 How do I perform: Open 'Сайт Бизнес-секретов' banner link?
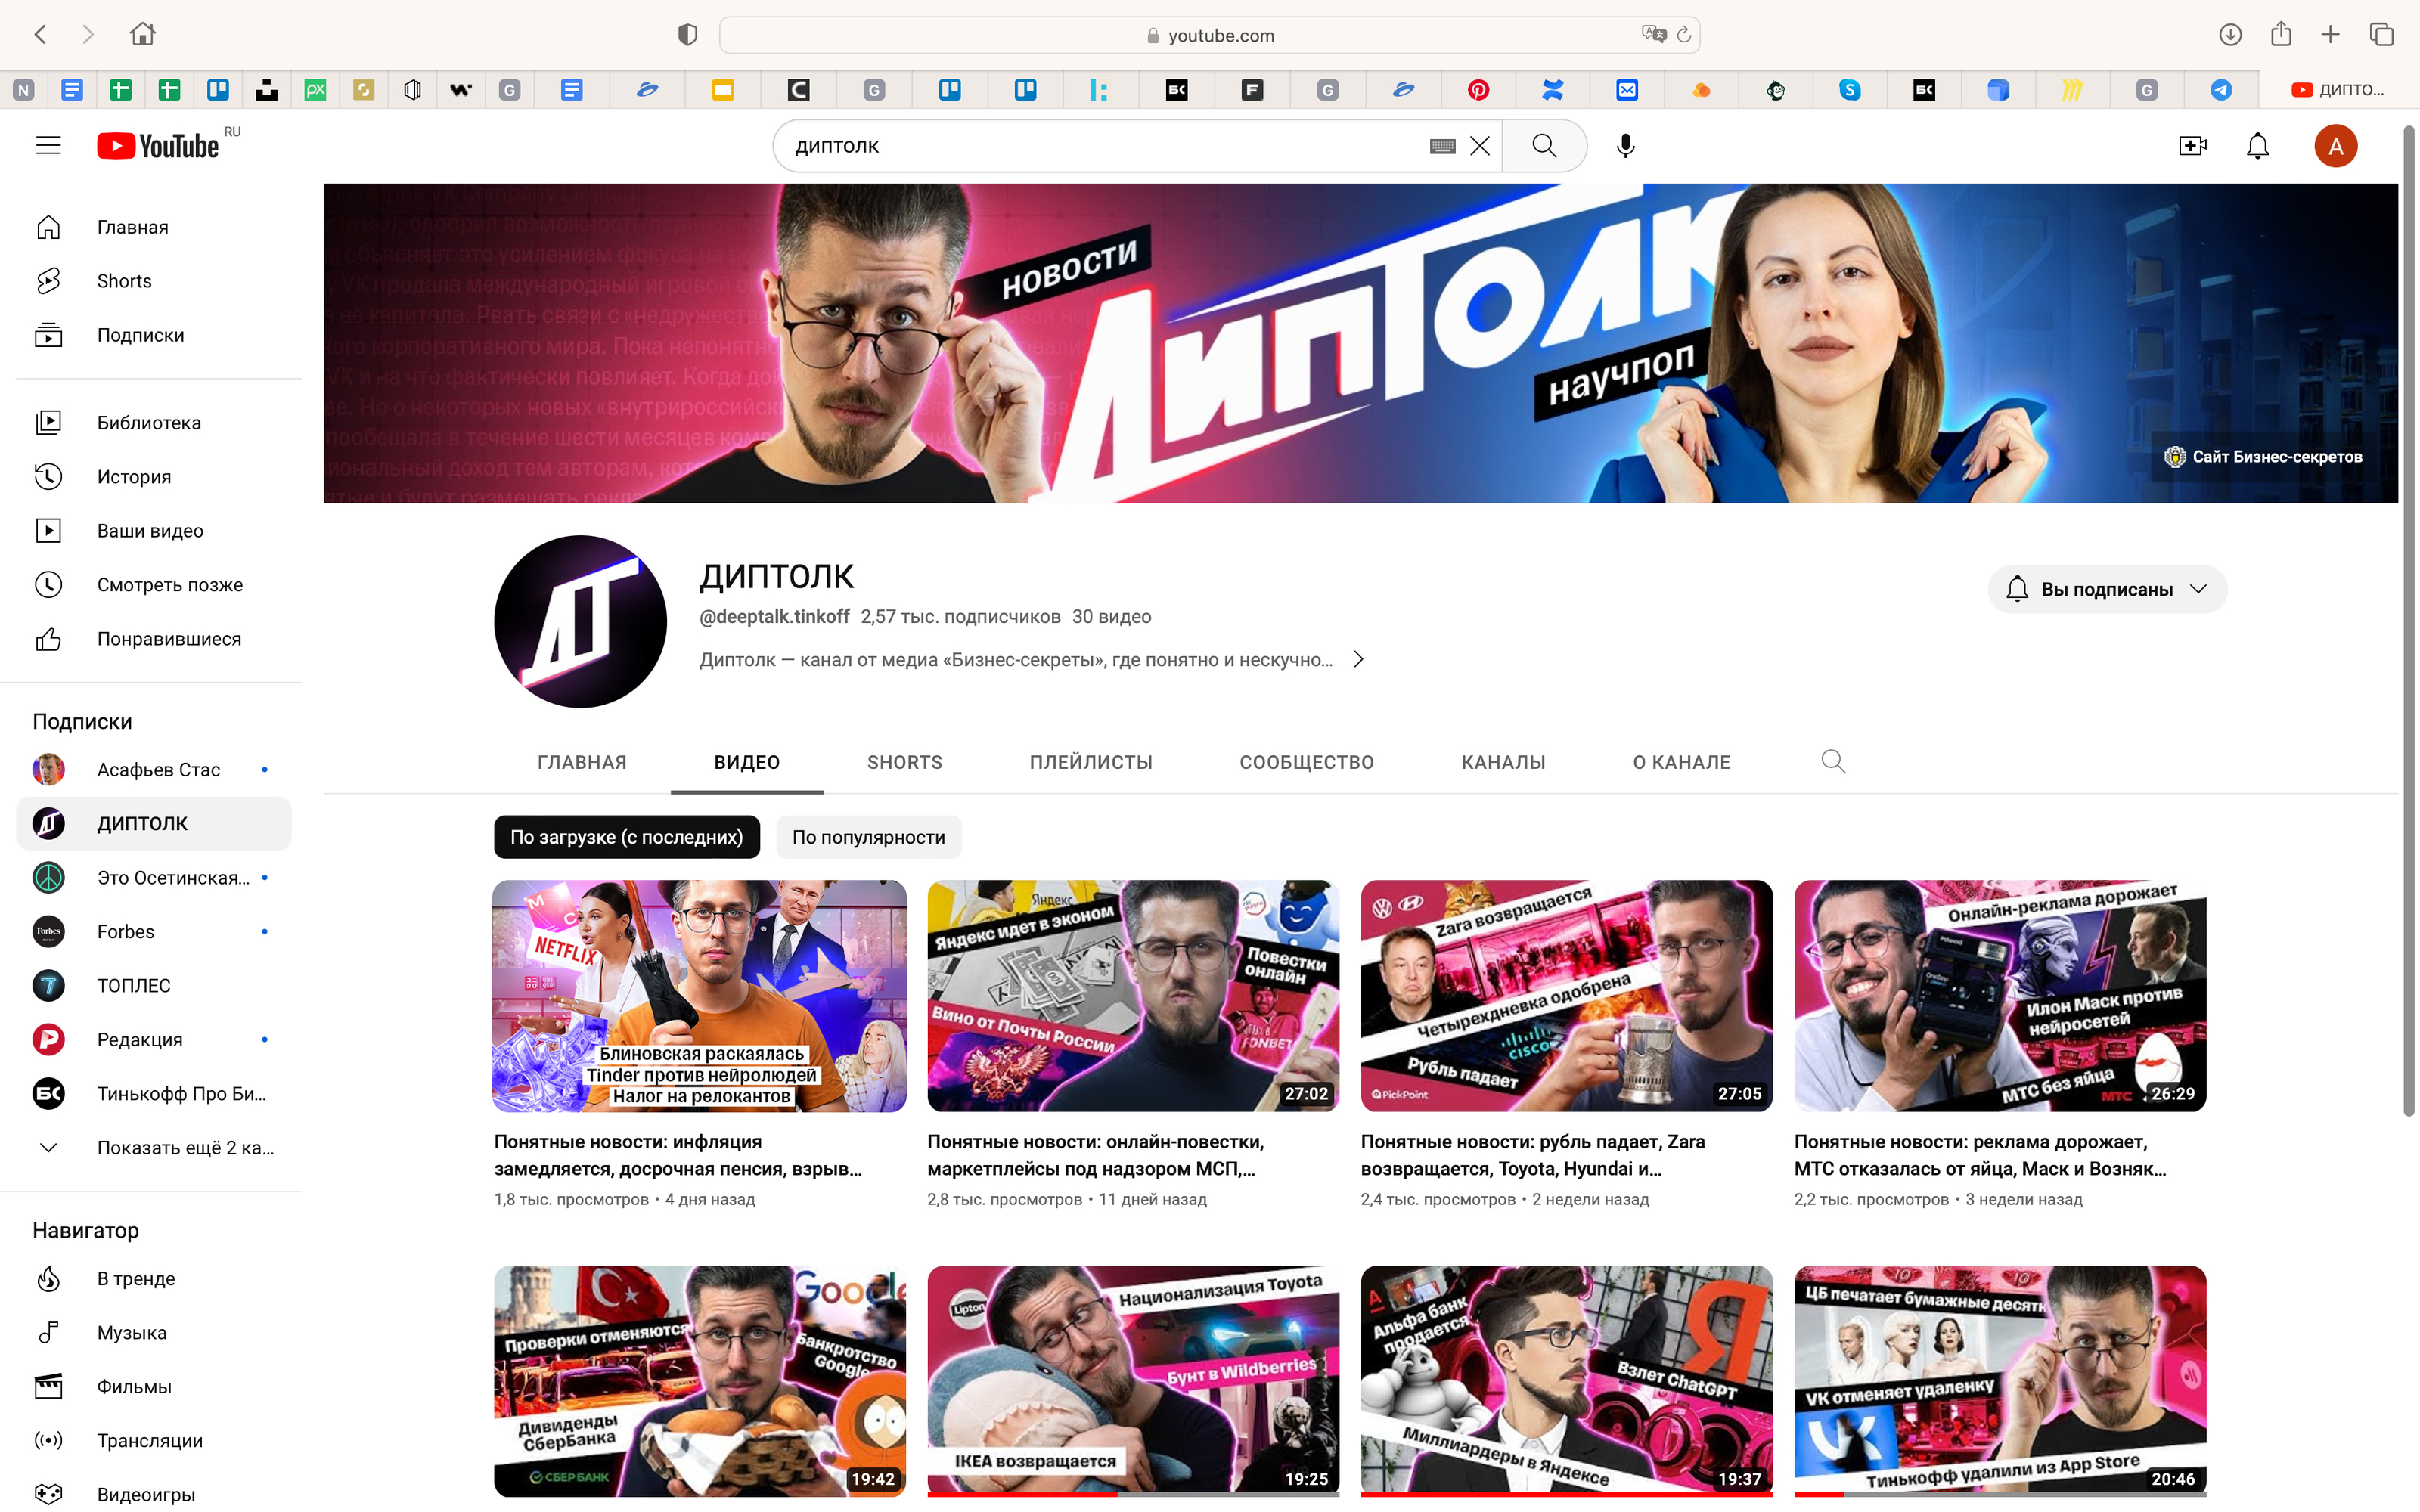click(2264, 457)
